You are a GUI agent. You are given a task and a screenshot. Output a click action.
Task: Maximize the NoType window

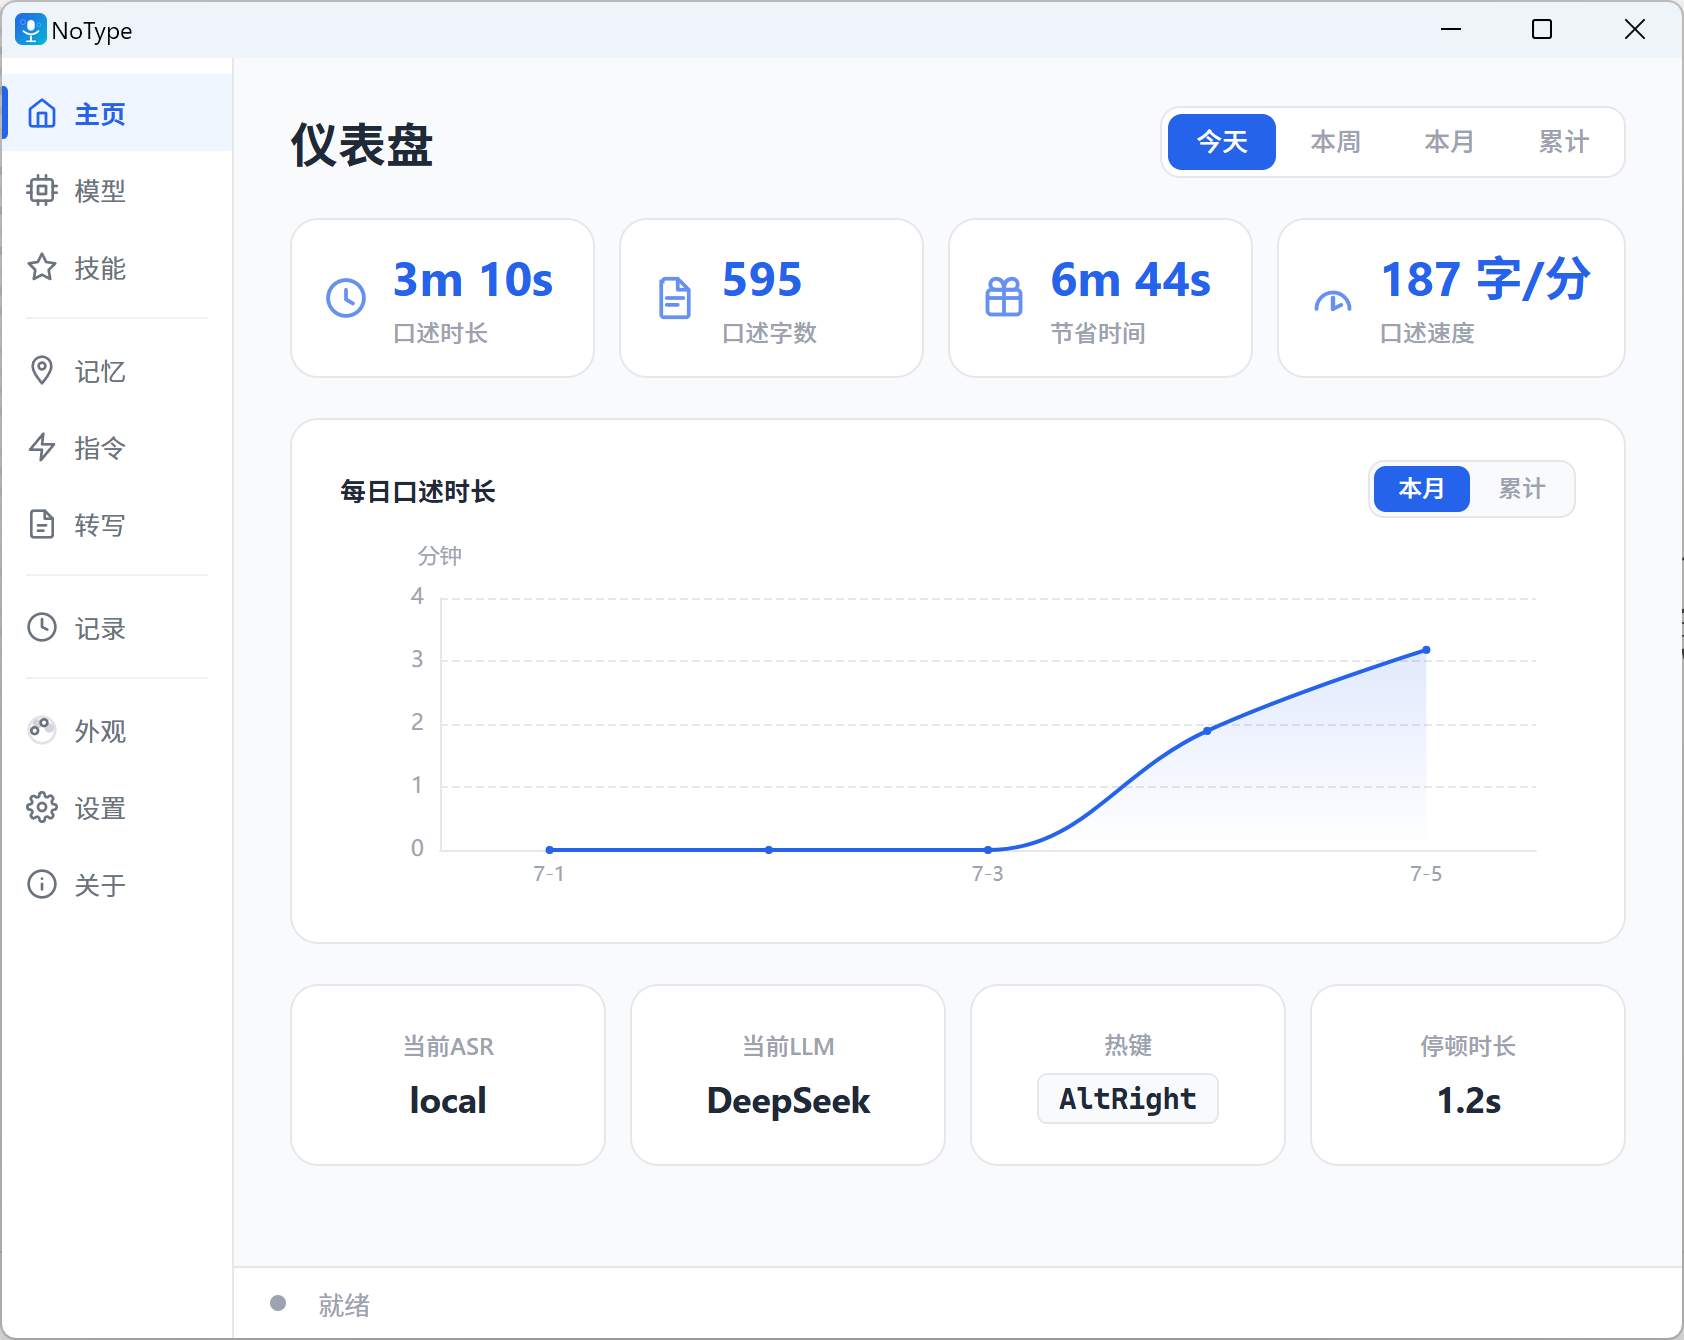[1542, 29]
